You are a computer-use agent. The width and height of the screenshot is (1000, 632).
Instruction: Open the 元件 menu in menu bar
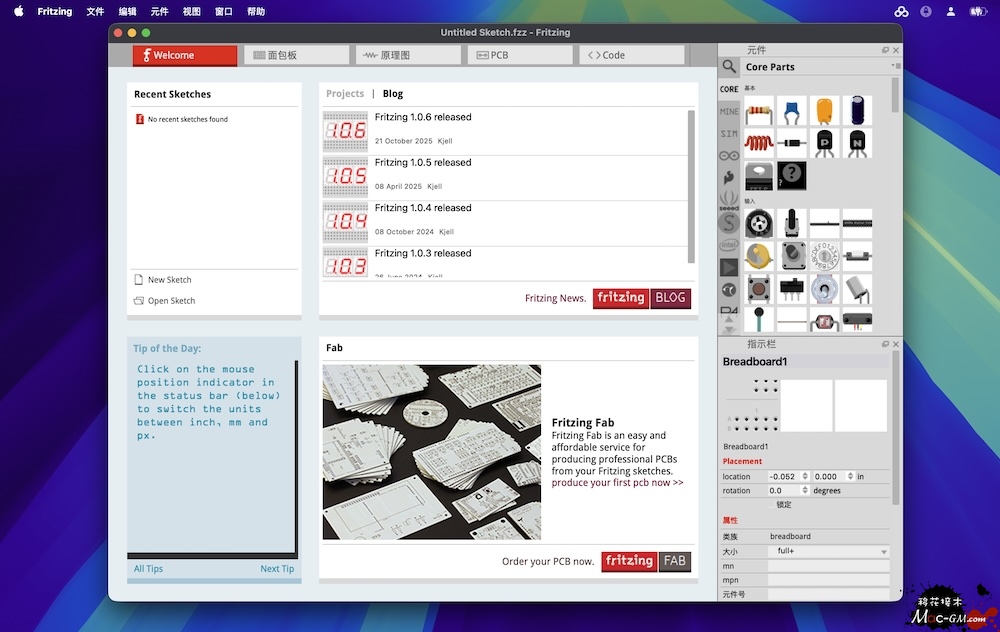(x=159, y=11)
